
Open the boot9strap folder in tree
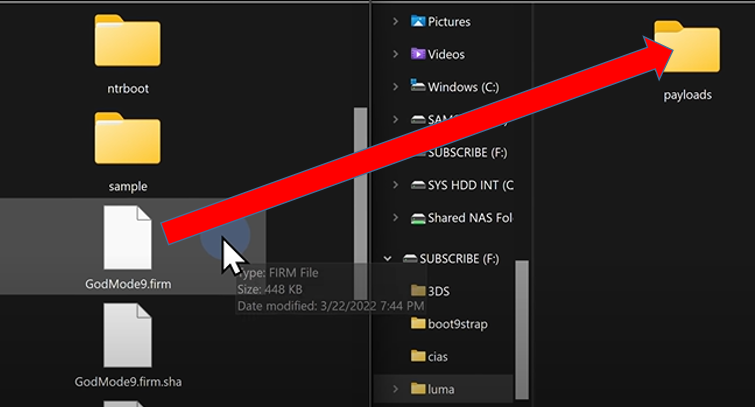[457, 324]
